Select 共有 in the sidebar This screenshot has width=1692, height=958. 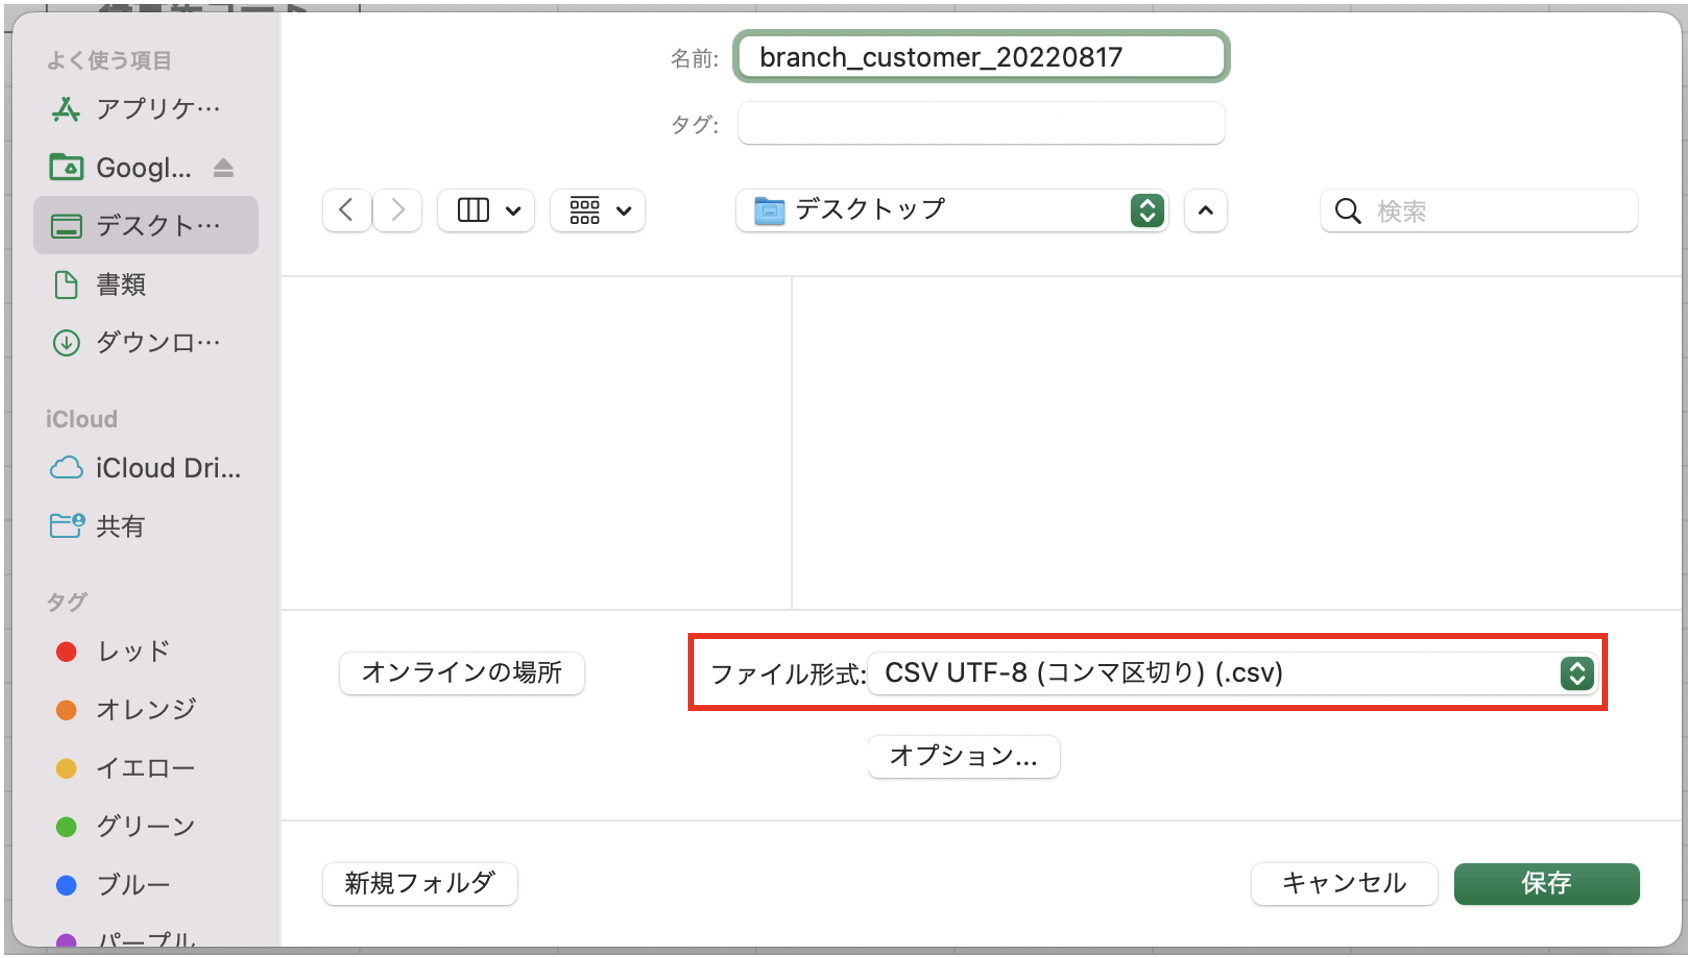(146, 526)
